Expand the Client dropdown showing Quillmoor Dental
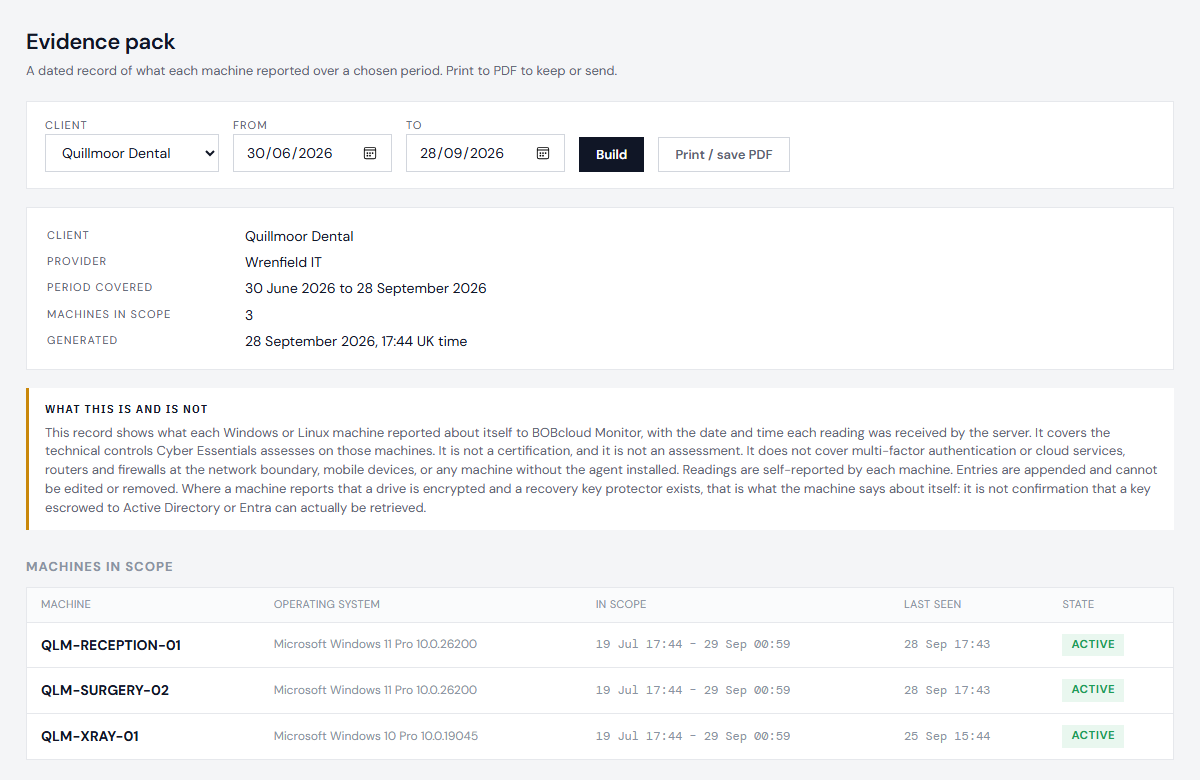 coord(132,153)
